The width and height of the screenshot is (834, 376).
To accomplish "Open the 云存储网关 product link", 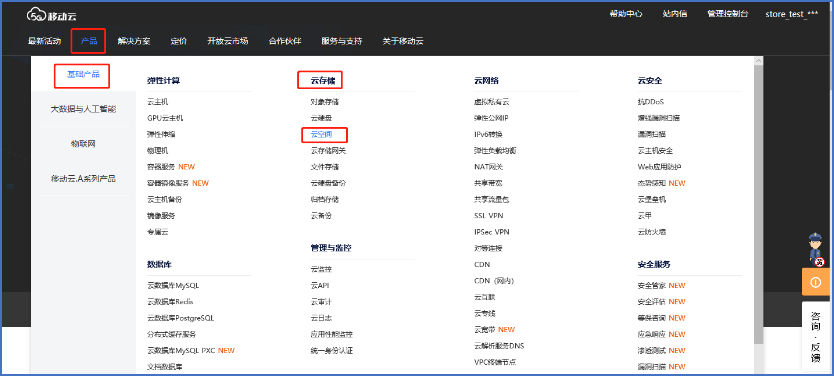I will click(329, 151).
